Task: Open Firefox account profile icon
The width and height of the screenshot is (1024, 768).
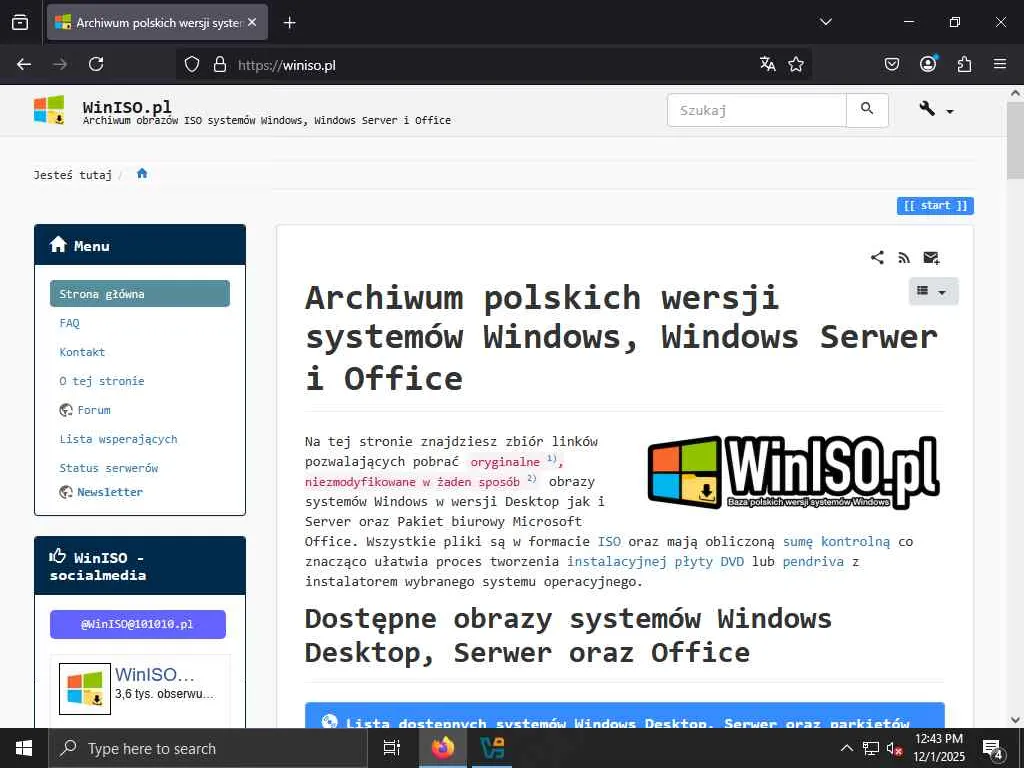Action: tap(928, 64)
